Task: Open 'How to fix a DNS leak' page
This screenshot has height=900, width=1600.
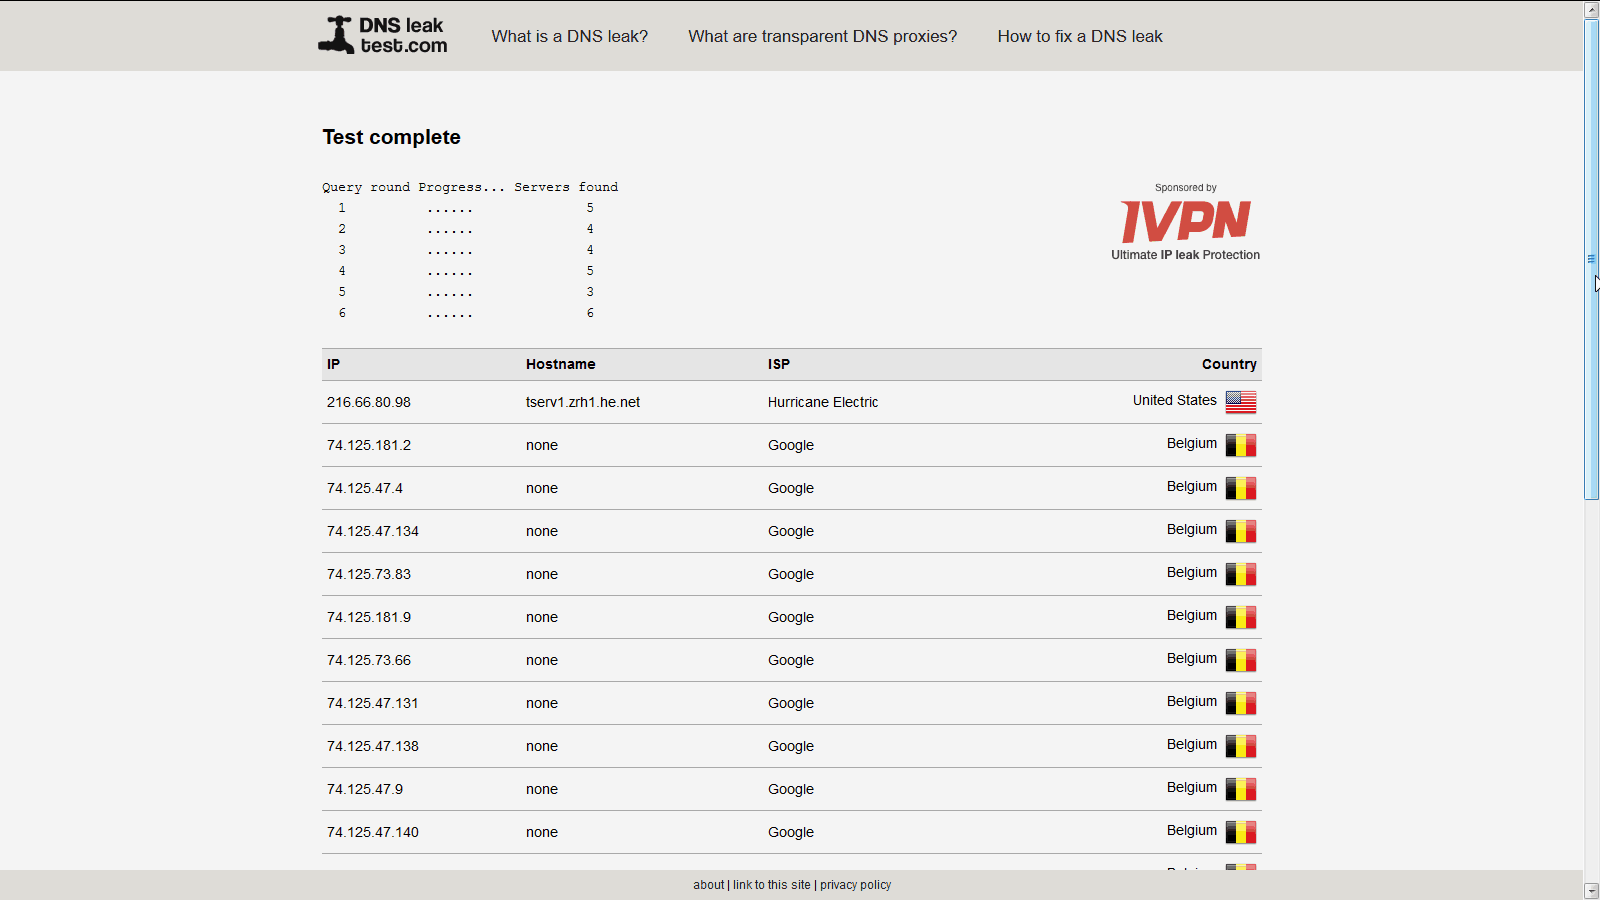Action: point(1080,36)
